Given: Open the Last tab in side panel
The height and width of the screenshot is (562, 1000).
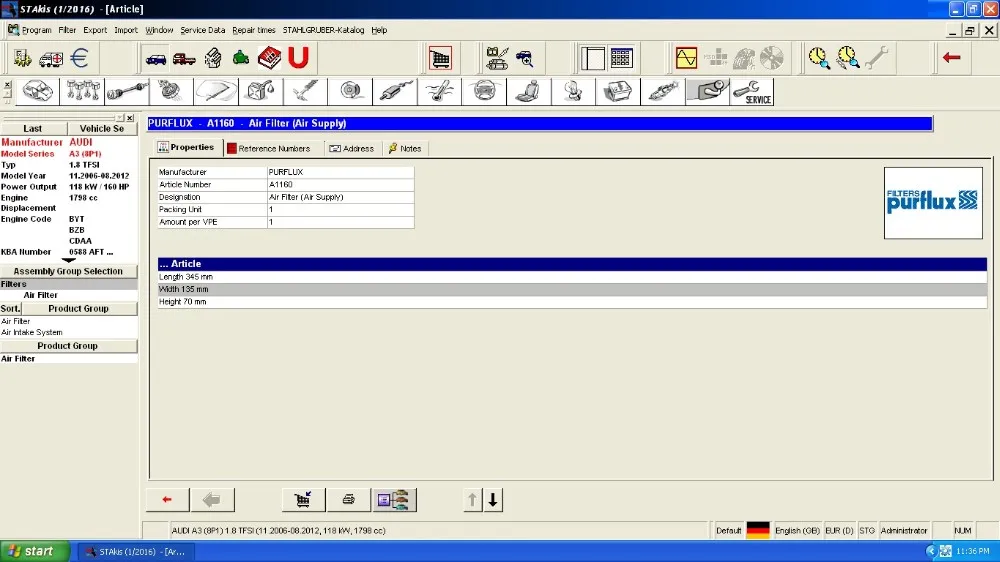Looking at the screenshot, I should pos(33,128).
